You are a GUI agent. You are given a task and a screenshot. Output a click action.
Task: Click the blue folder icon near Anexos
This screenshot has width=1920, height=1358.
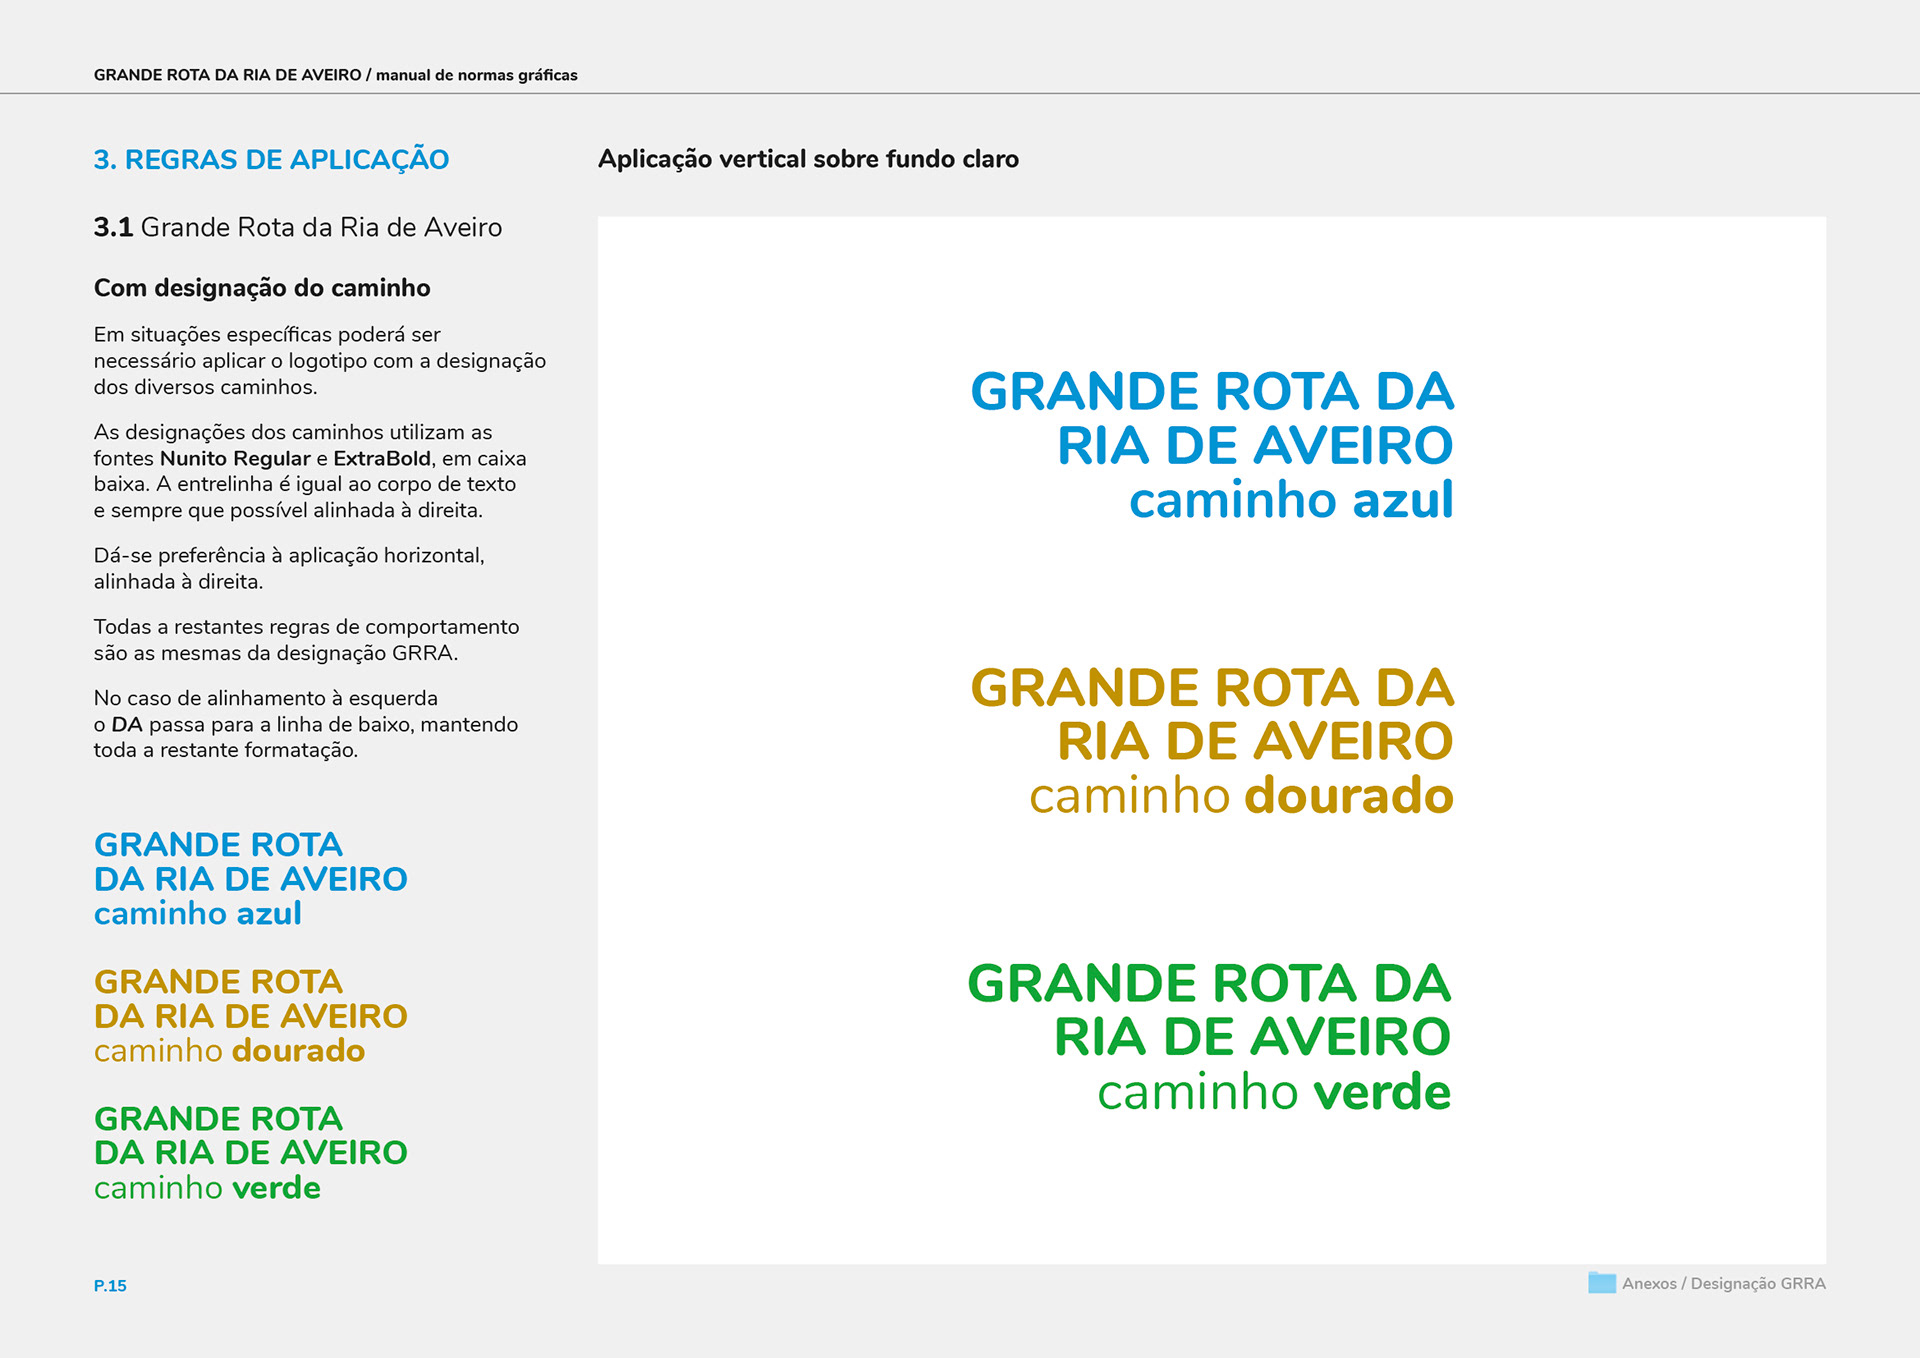[1601, 1283]
